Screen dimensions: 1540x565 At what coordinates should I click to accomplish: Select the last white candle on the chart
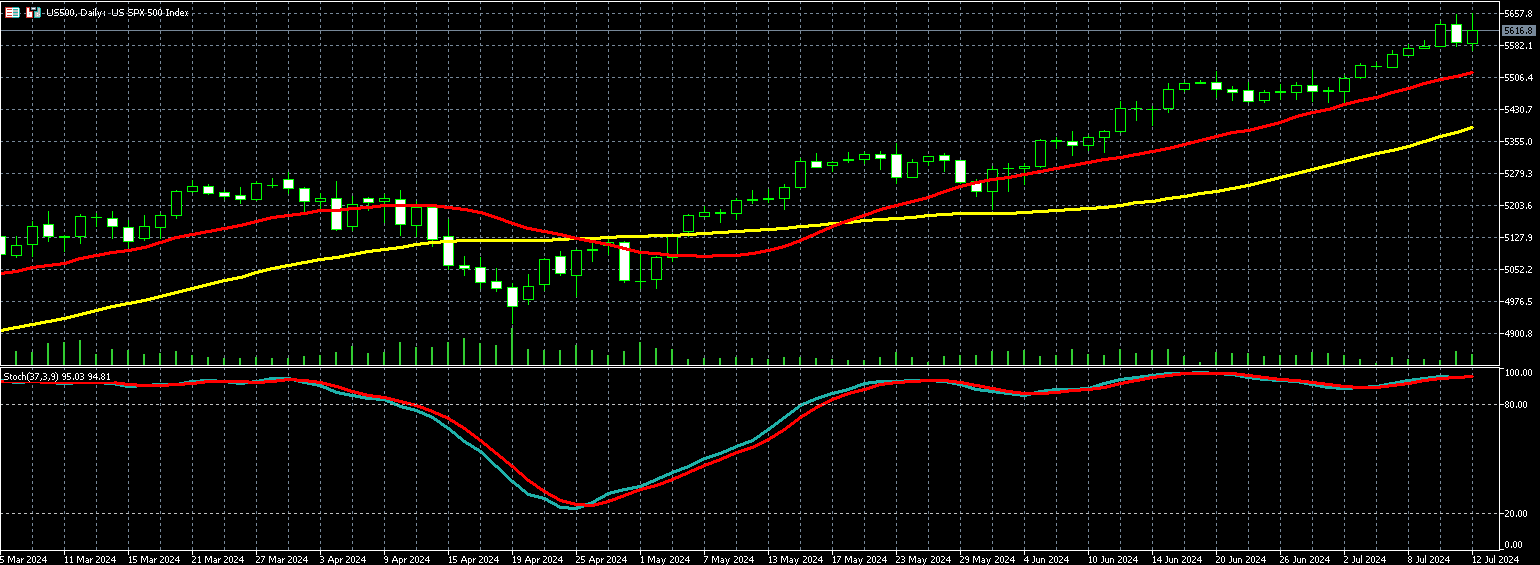tap(1456, 32)
